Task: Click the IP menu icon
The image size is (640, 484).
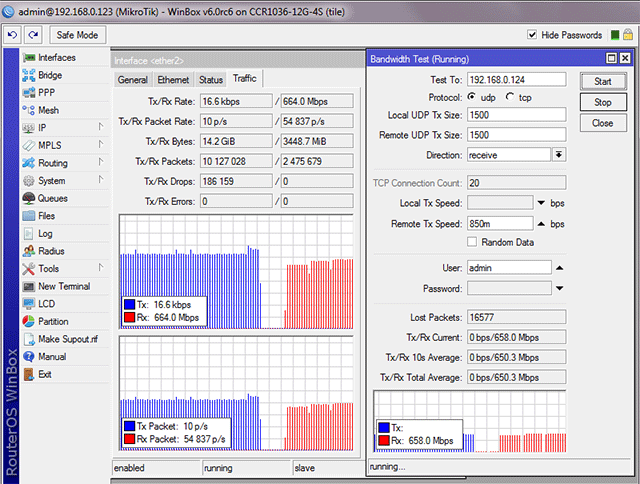Action: (x=29, y=128)
